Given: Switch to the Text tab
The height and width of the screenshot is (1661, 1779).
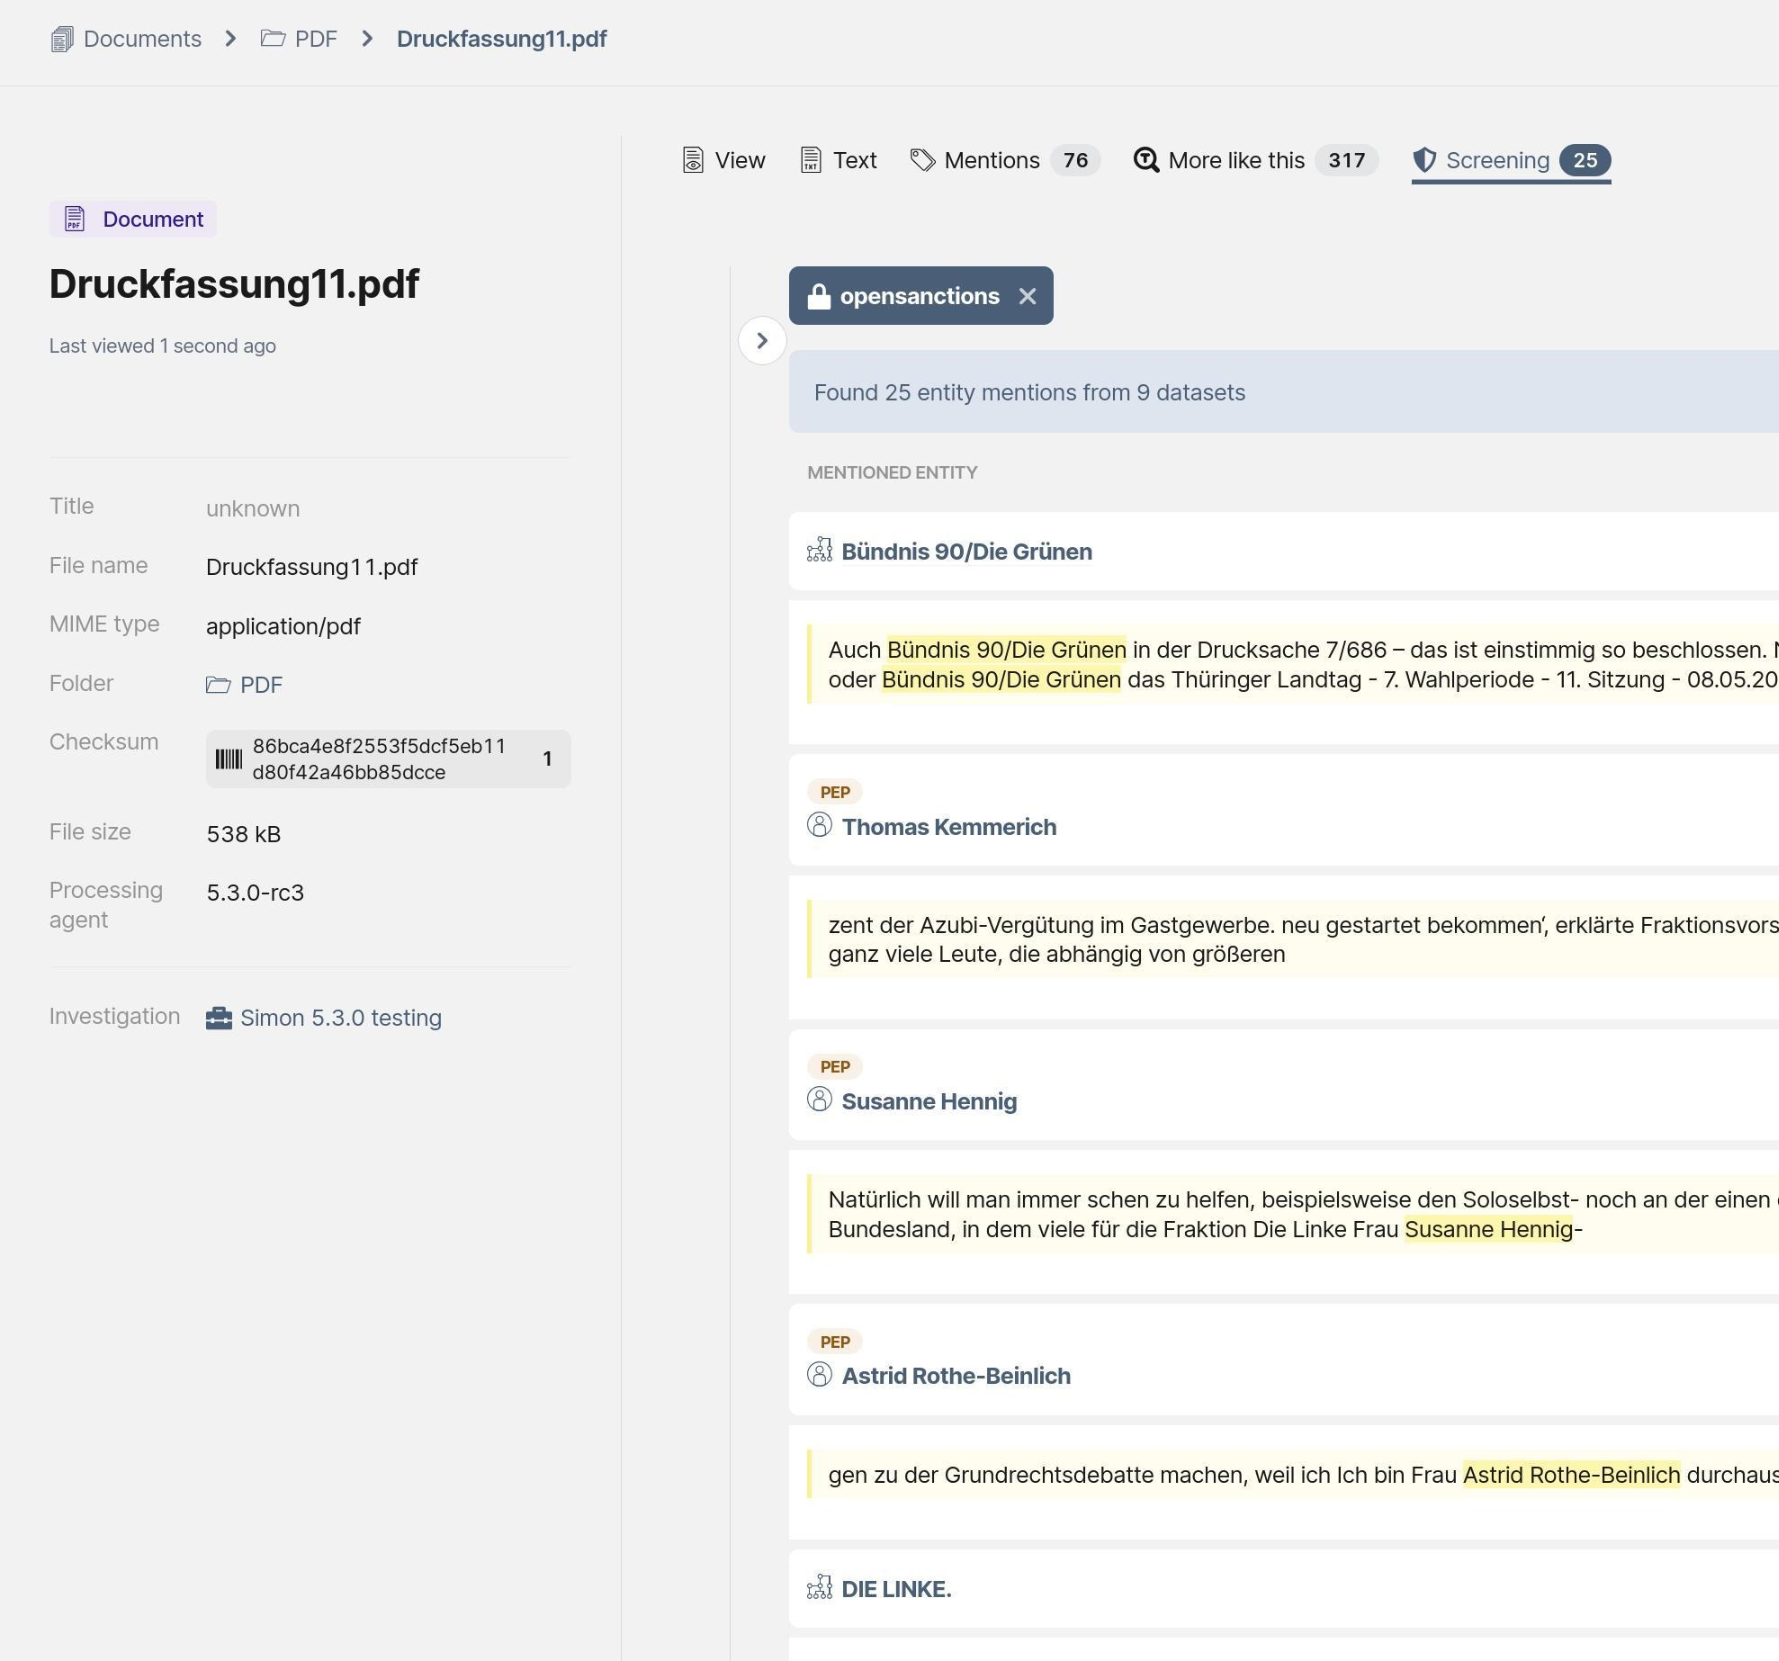Looking at the screenshot, I should tap(839, 160).
